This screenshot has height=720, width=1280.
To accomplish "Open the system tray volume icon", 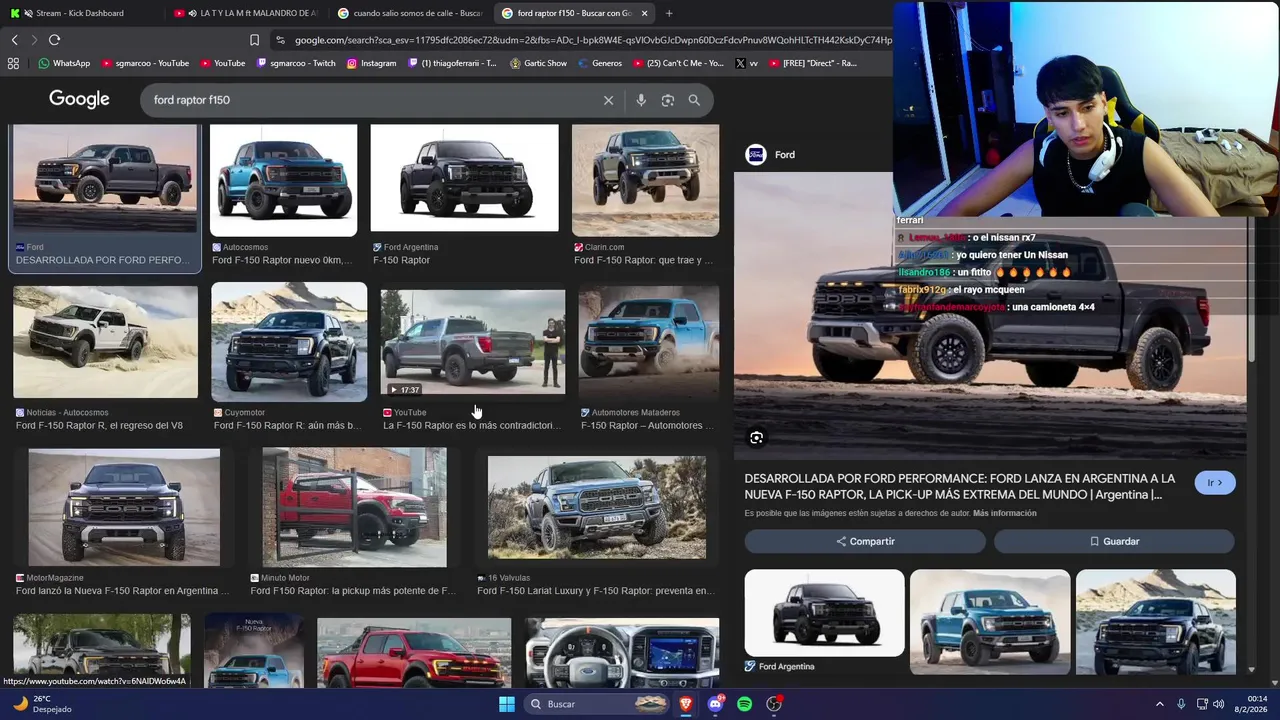I will (1218, 704).
